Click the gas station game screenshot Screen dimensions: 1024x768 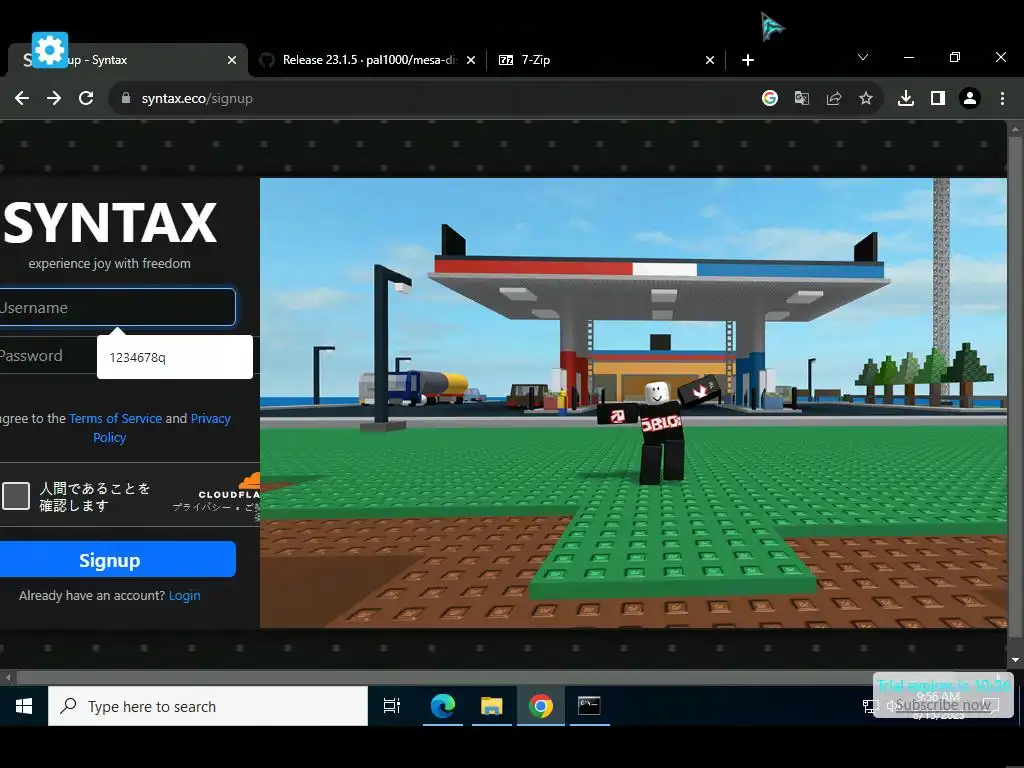point(633,403)
